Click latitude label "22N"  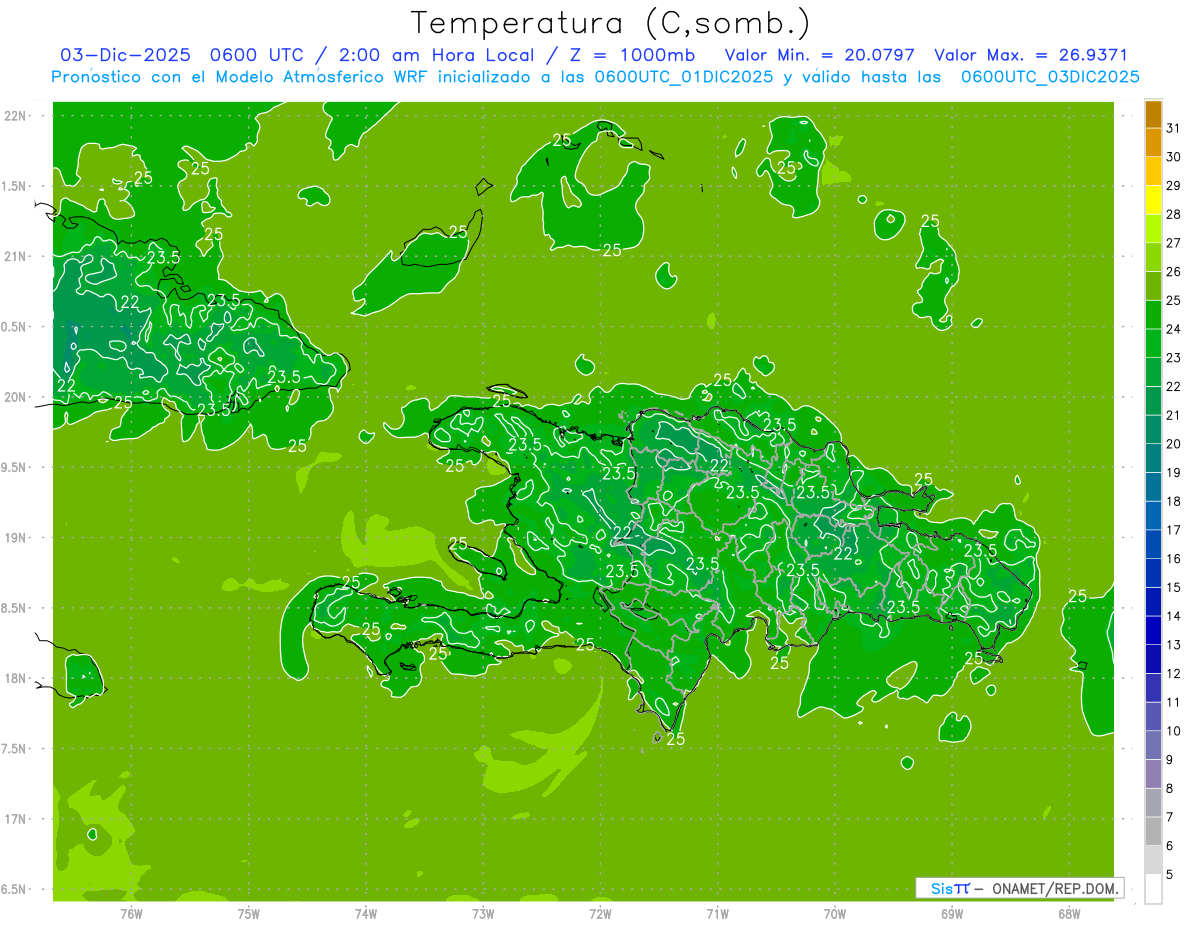tap(16, 116)
